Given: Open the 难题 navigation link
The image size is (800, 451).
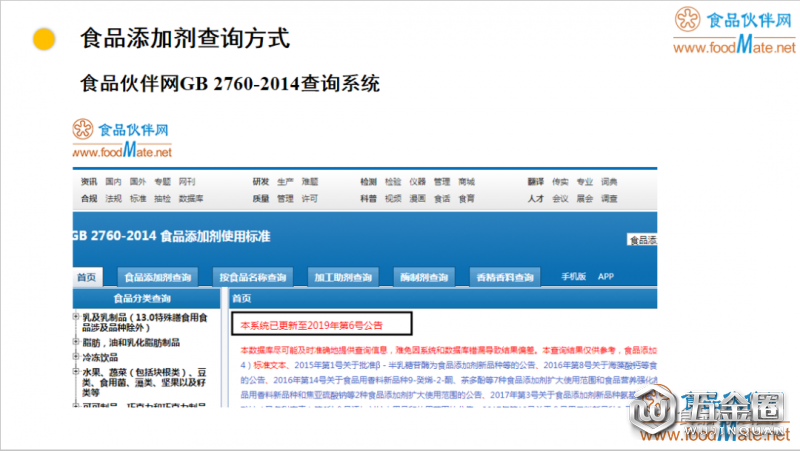Looking at the screenshot, I should coord(310,182).
